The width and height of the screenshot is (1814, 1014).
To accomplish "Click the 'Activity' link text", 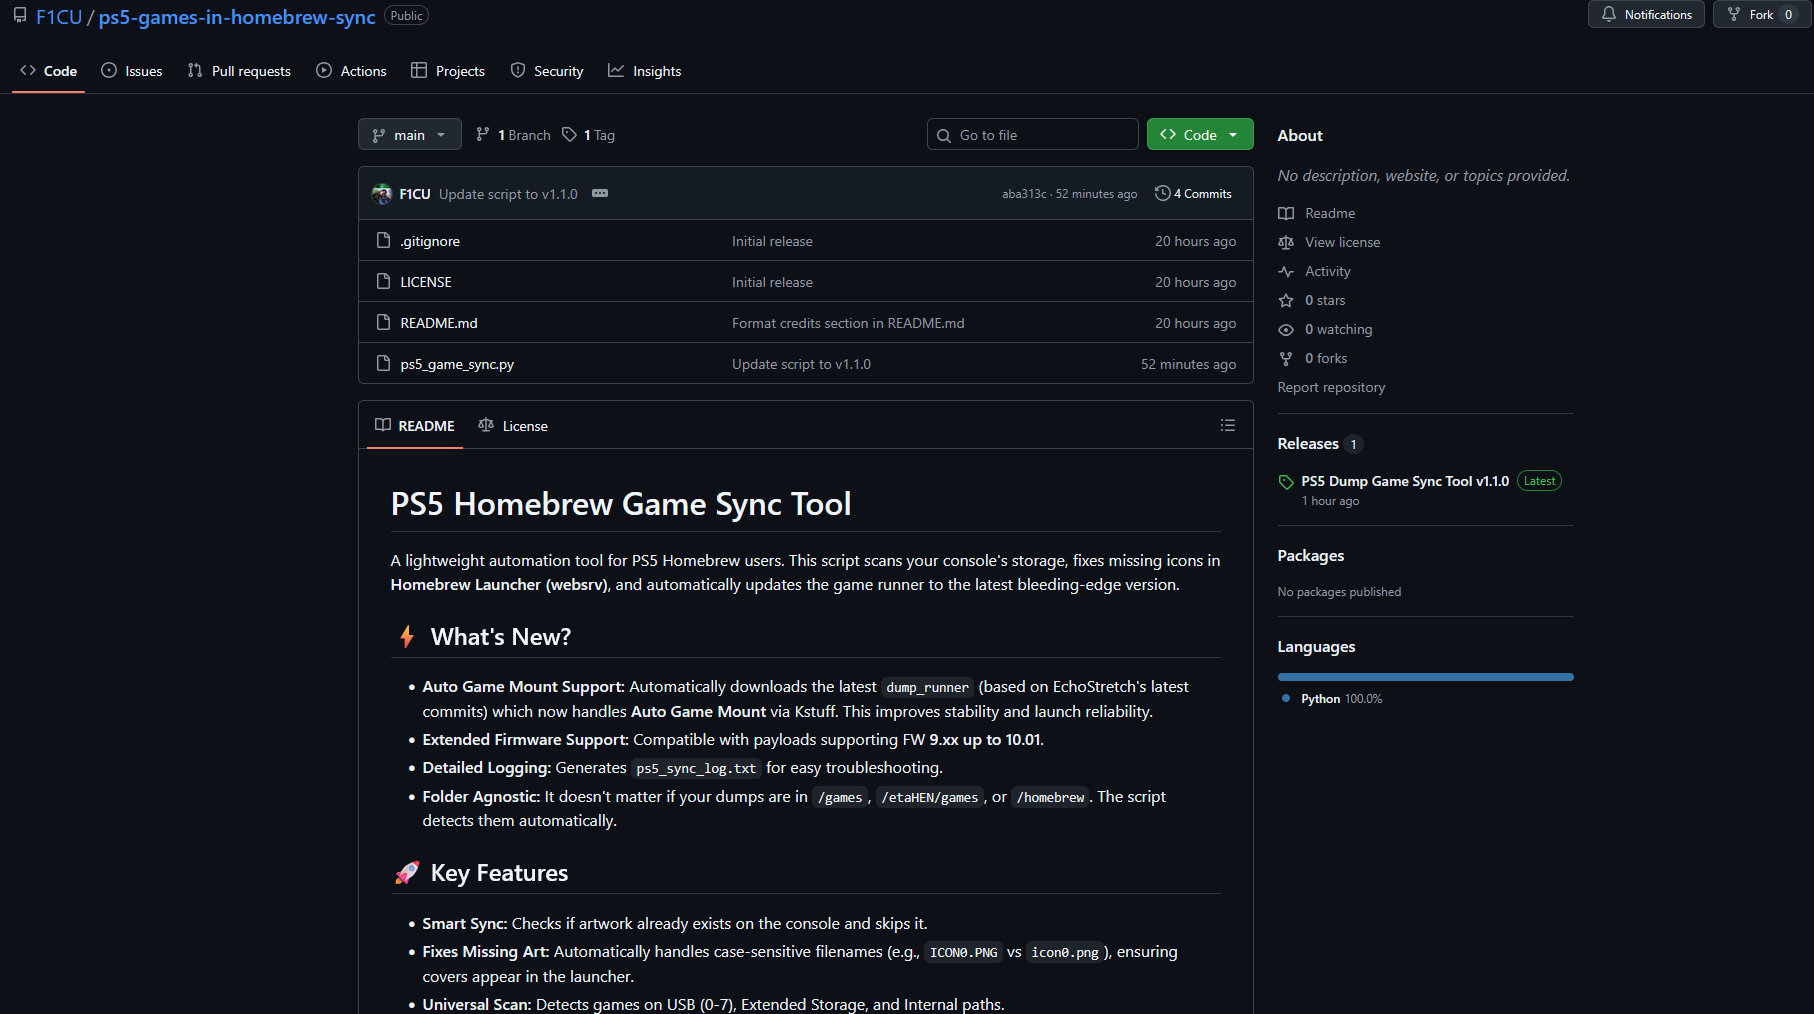I will pos(1328,271).
